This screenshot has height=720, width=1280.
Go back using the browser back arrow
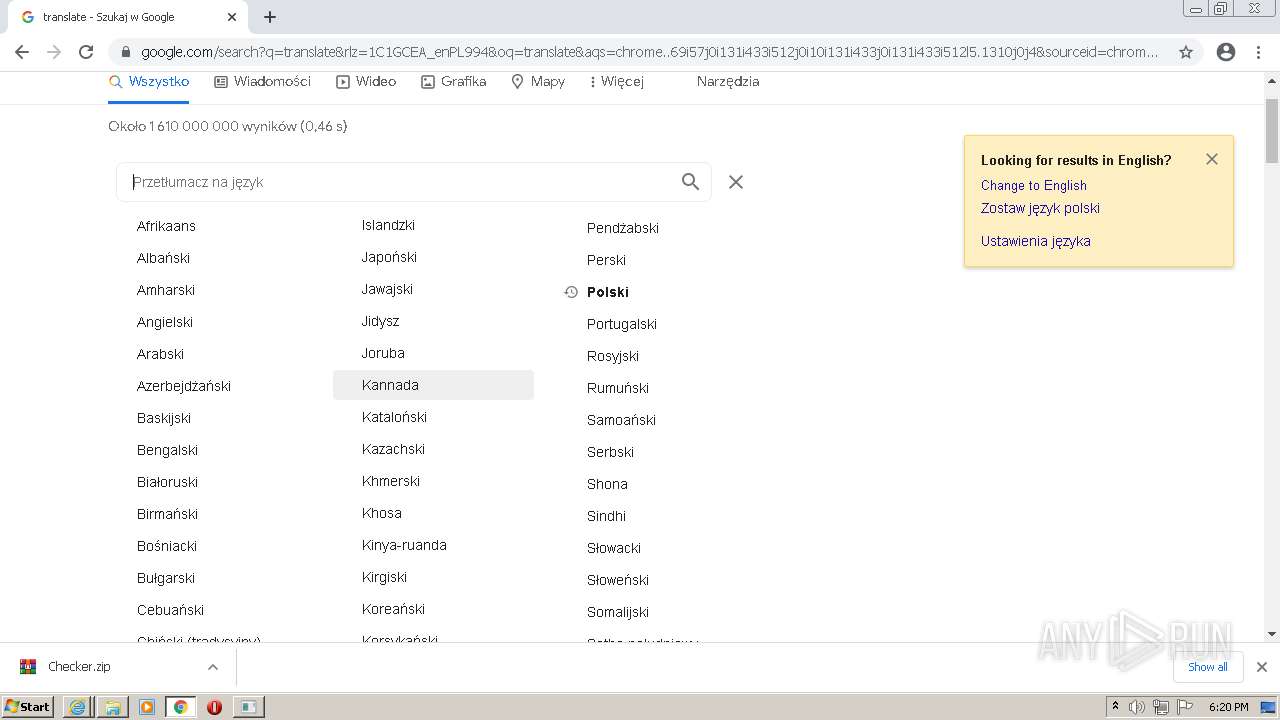point(22,52)
